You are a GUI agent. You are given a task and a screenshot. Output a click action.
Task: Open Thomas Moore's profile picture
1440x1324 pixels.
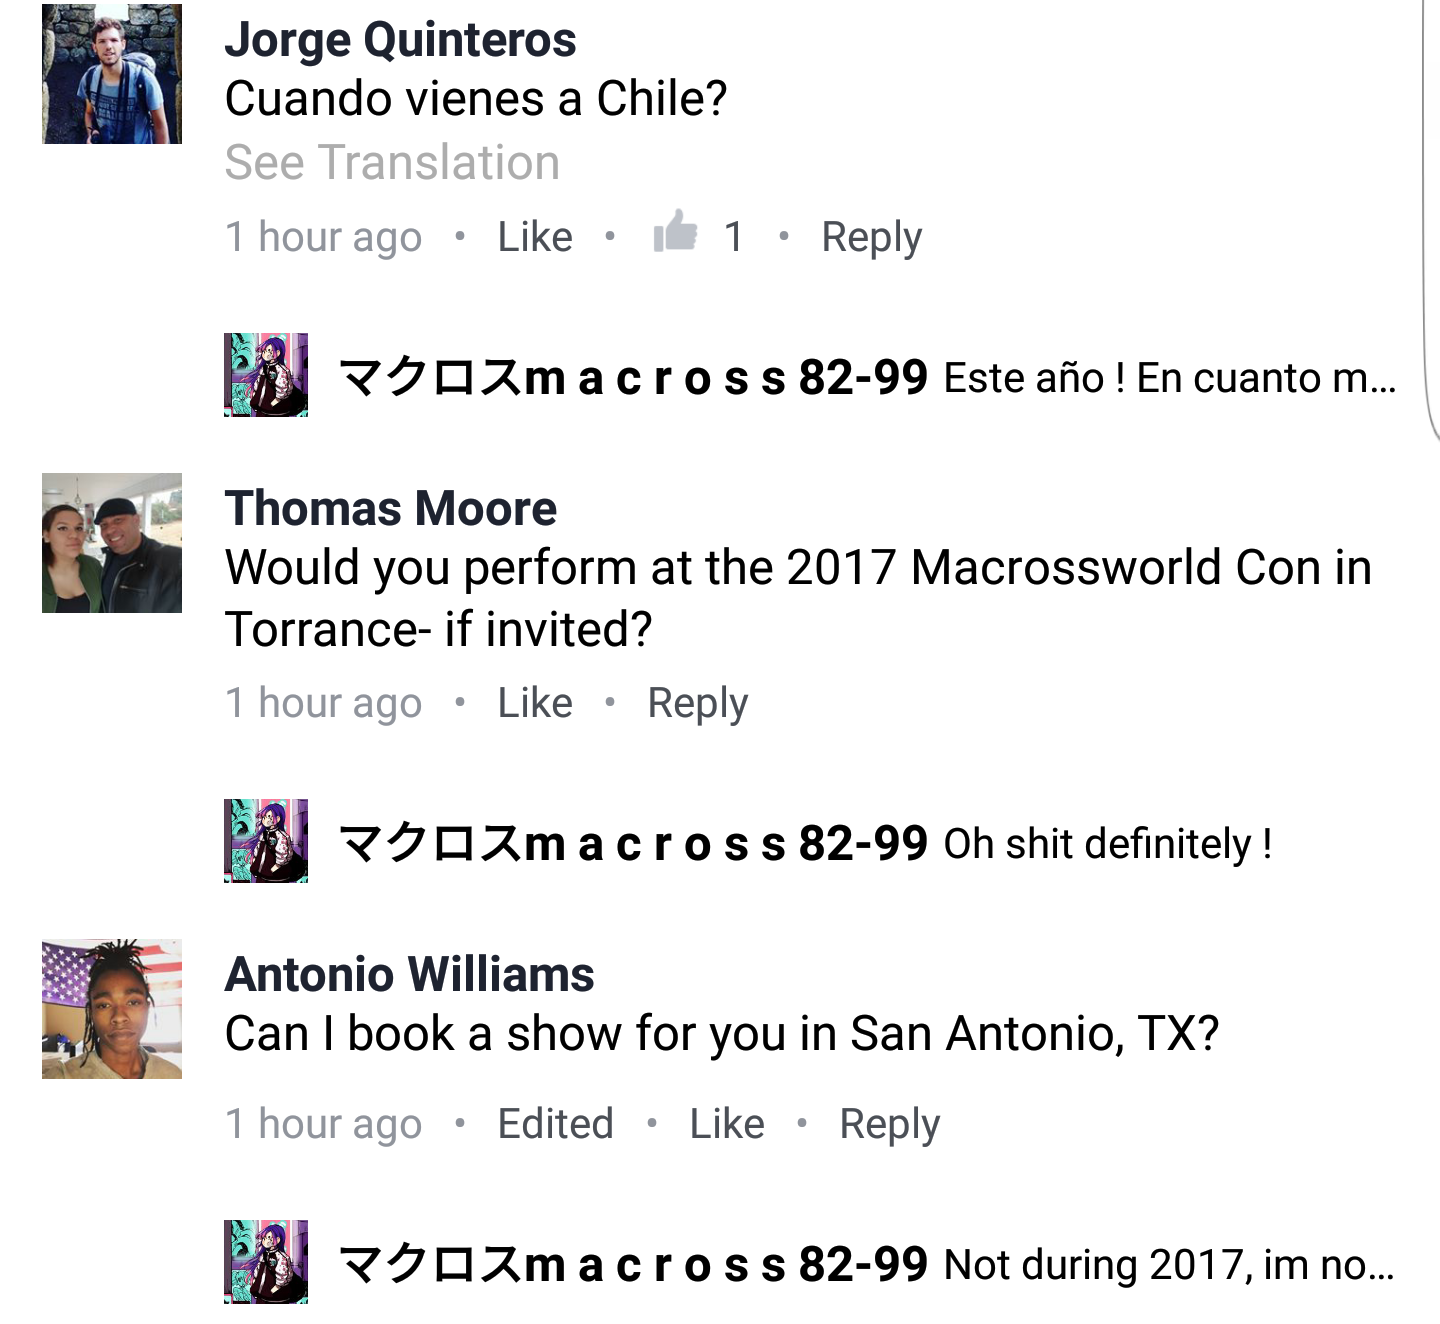tap(112, 543)
